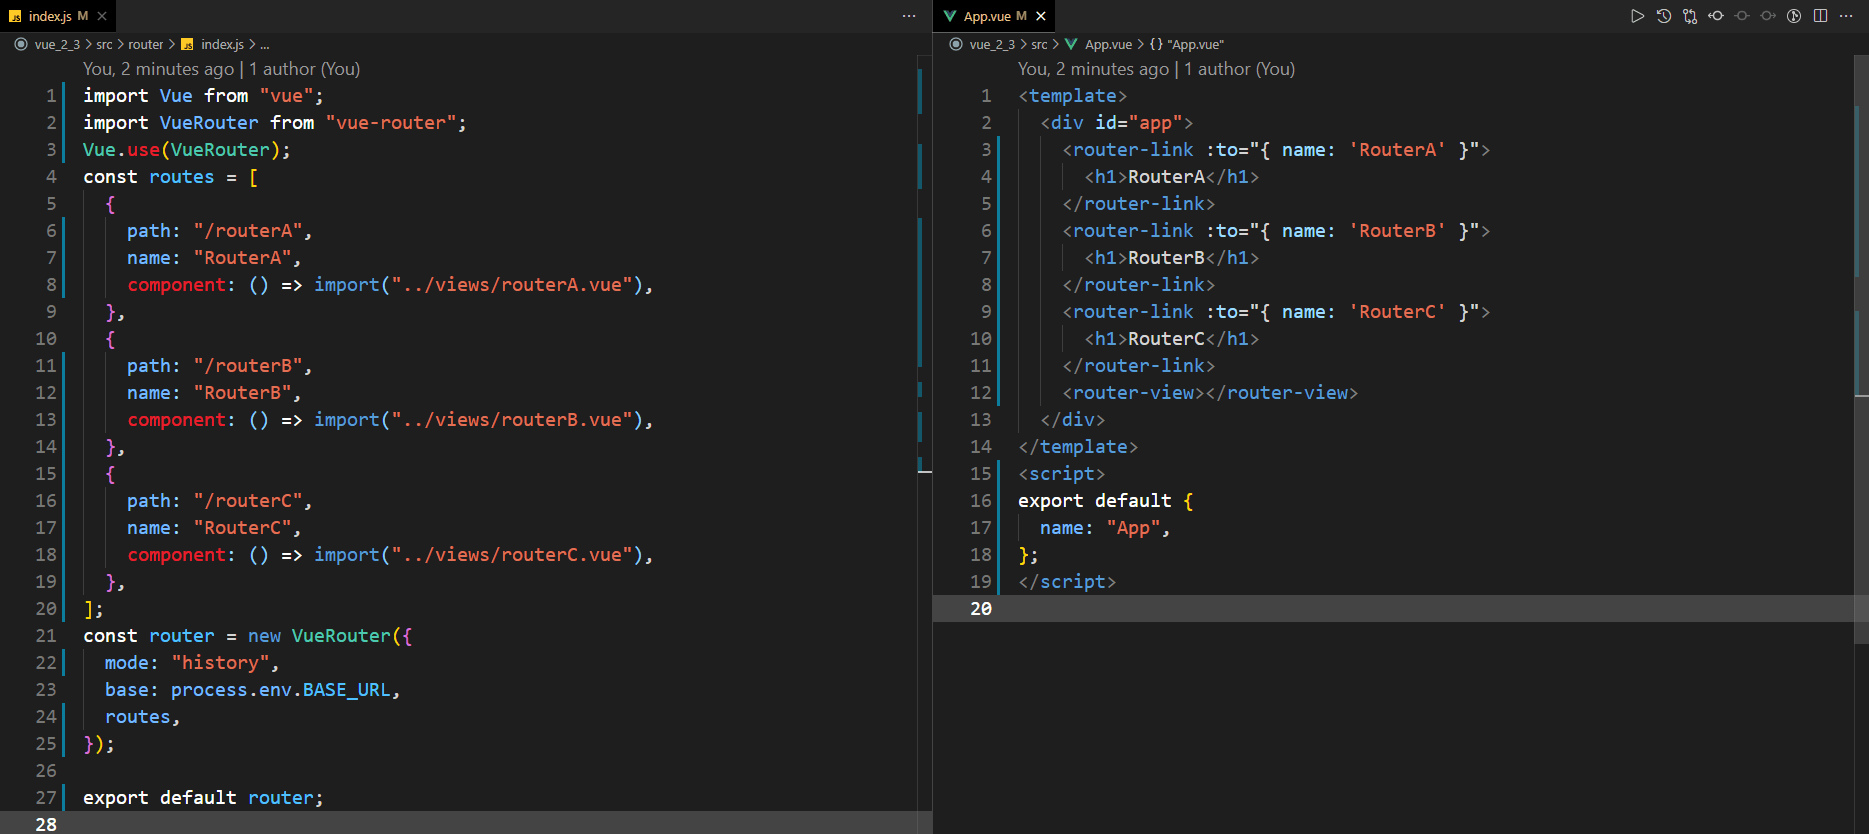The image size is (1869, 834).
Task: Click path "/routerC" value
Action: 248,501
